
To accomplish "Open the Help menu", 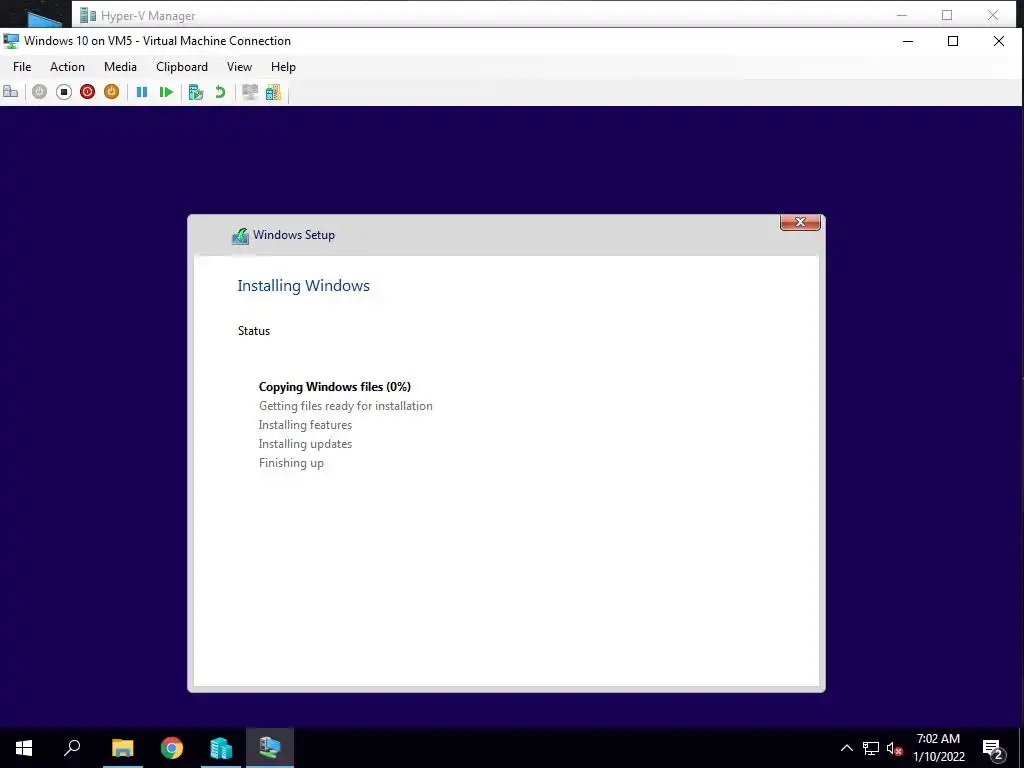I will pyautogui.click(x=283, y=67).
